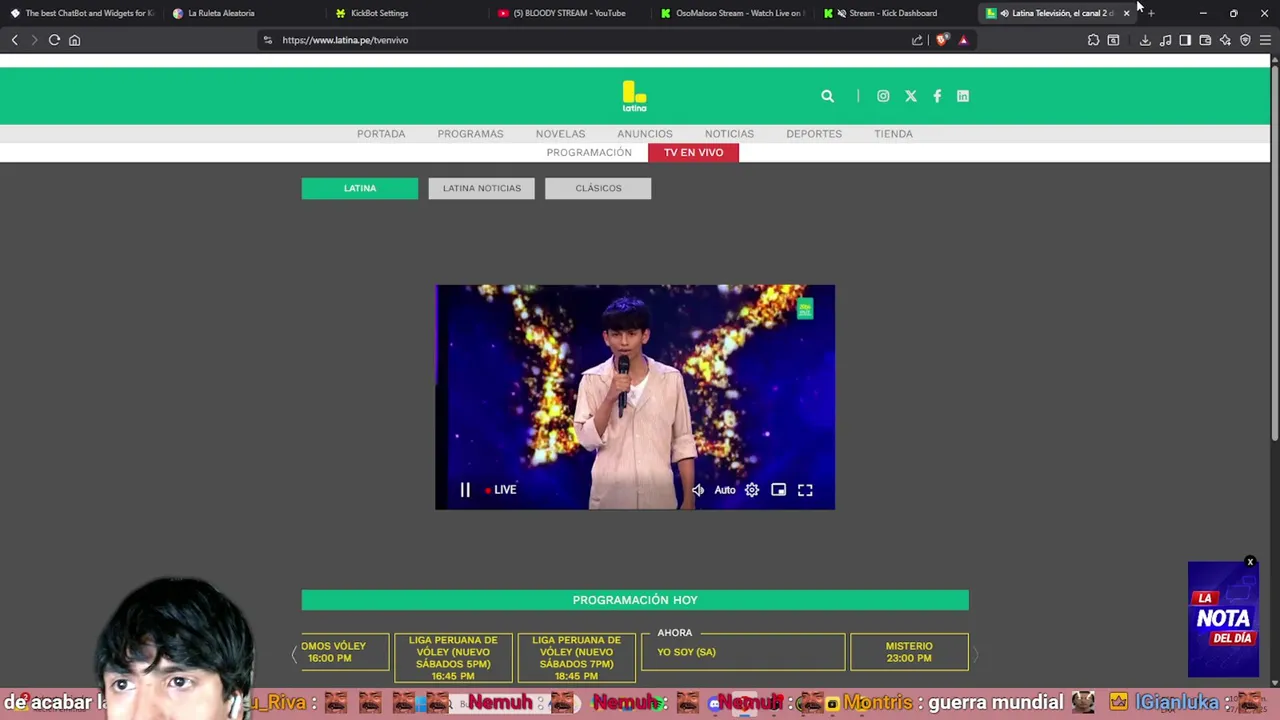
Task: Open the media playlist music-note icon
Action: tap(1165, 40)
